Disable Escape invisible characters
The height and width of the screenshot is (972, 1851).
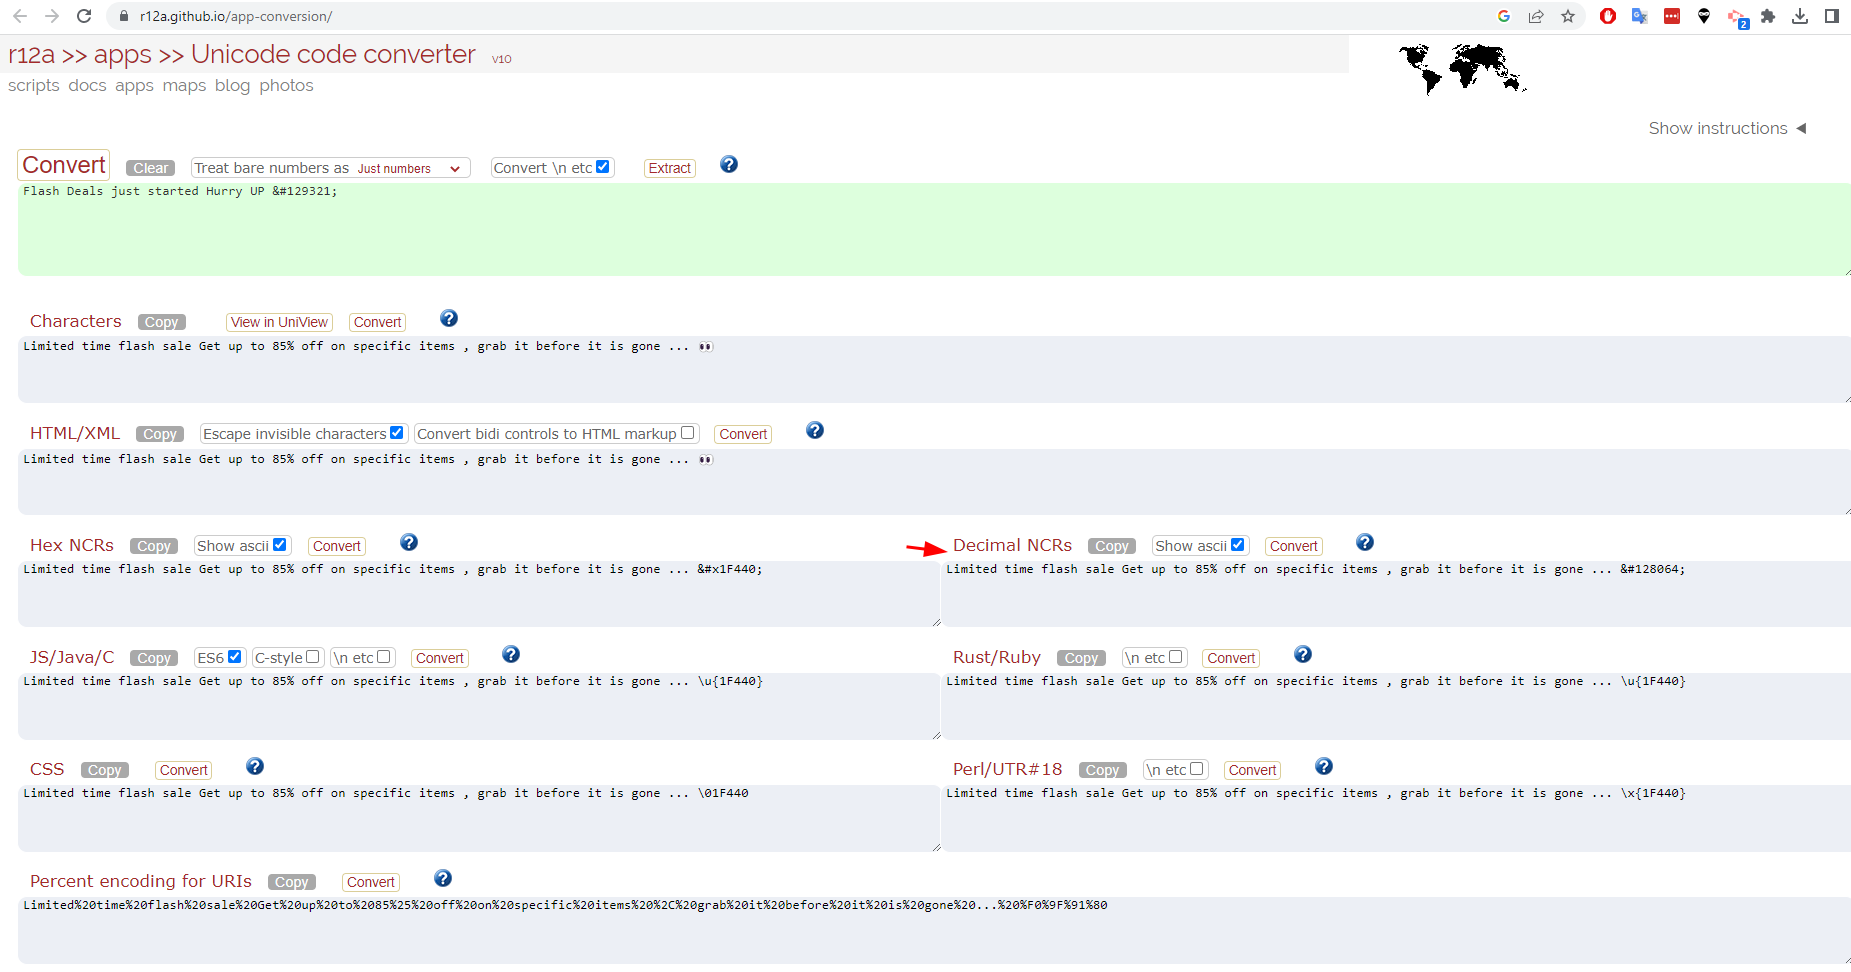click(x=397, y=432)
